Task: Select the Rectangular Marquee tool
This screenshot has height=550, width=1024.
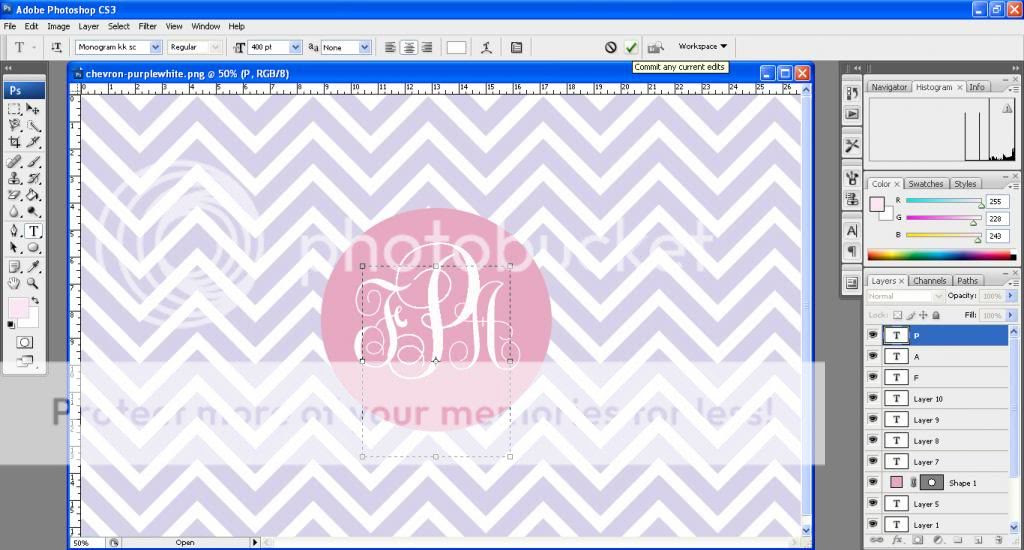Action: click(14, 109)
